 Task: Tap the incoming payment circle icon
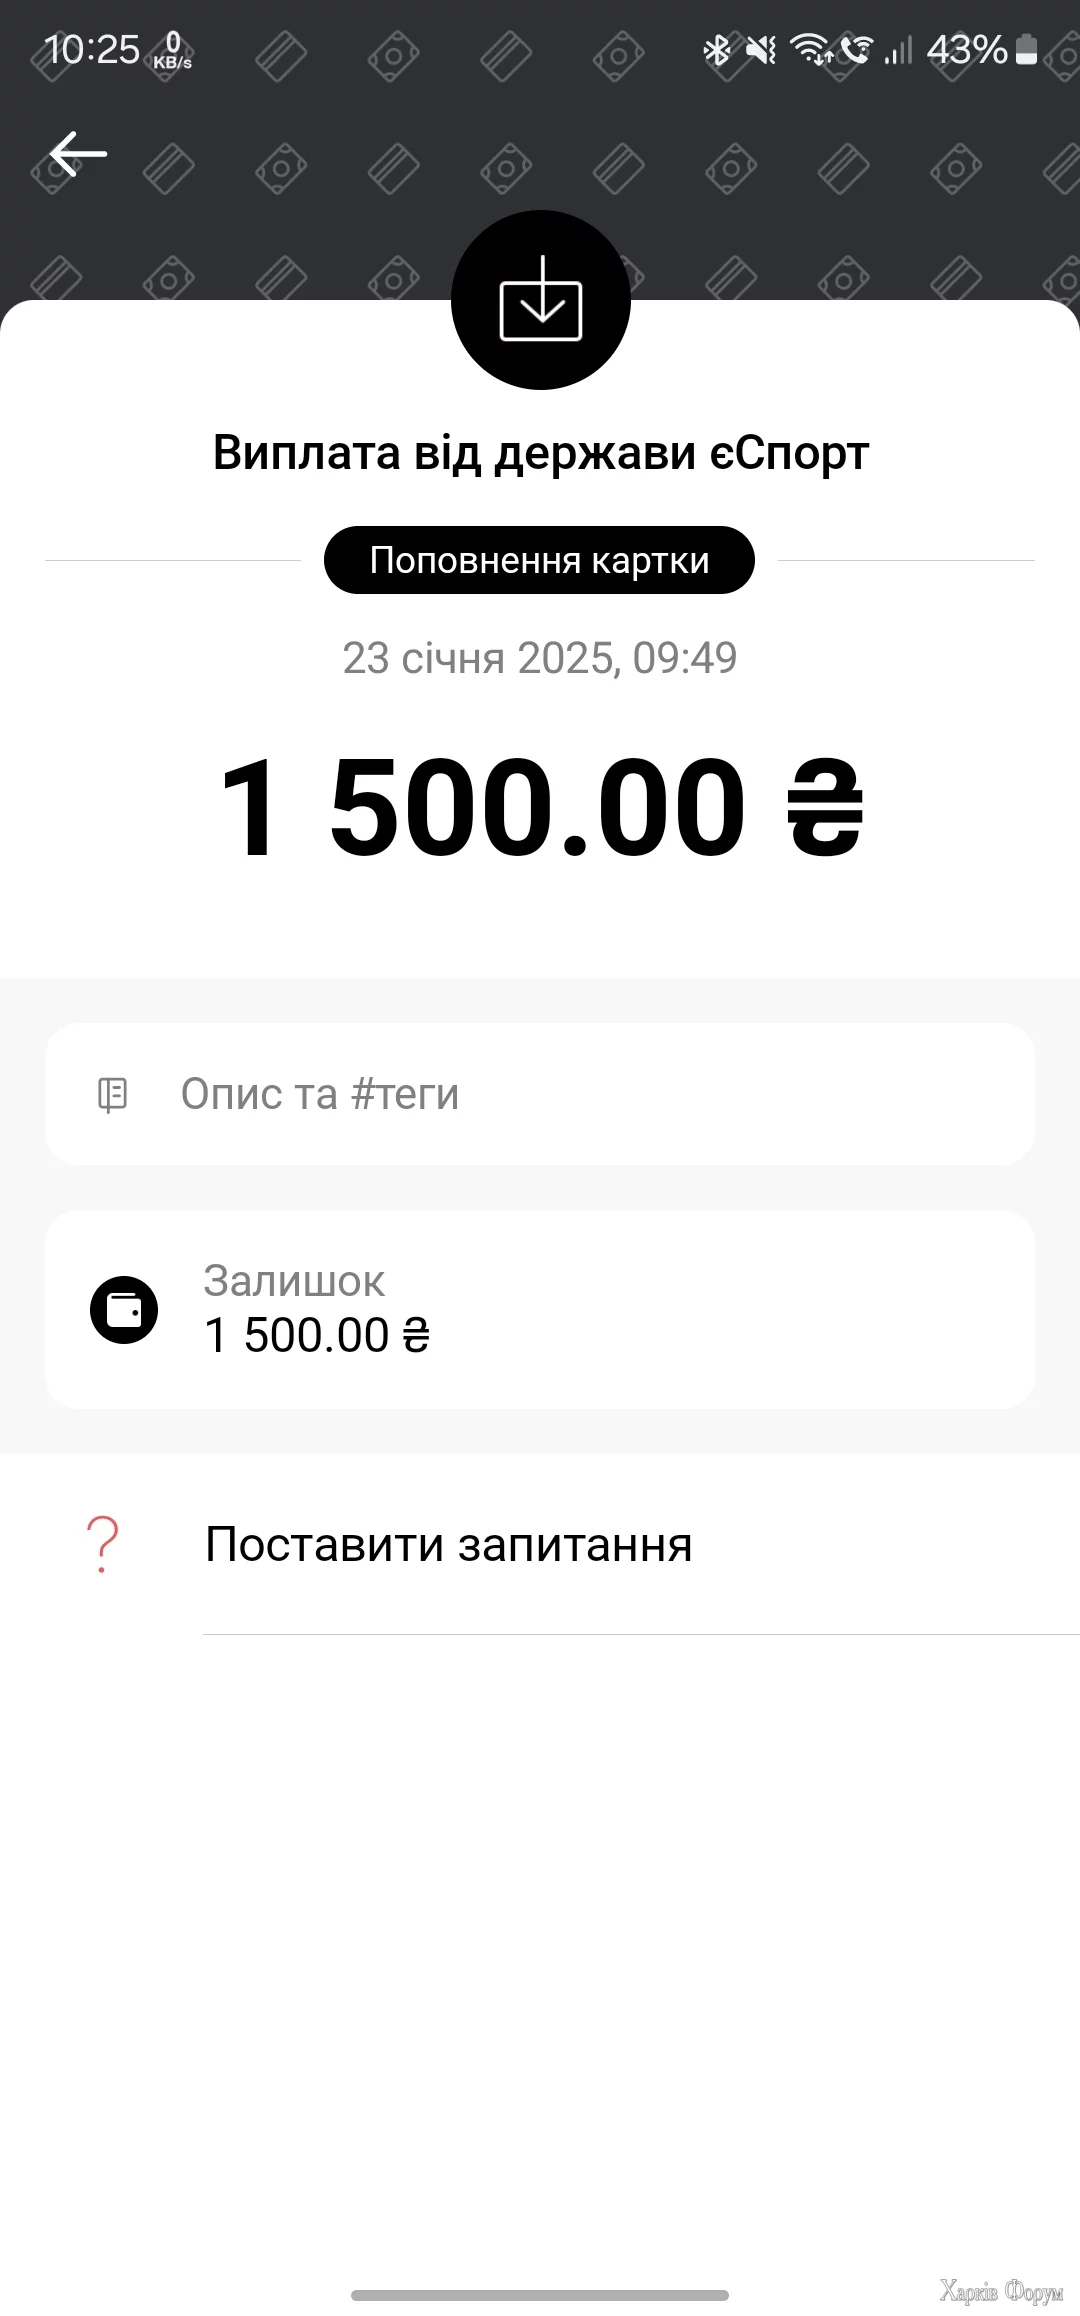[540, 299]
